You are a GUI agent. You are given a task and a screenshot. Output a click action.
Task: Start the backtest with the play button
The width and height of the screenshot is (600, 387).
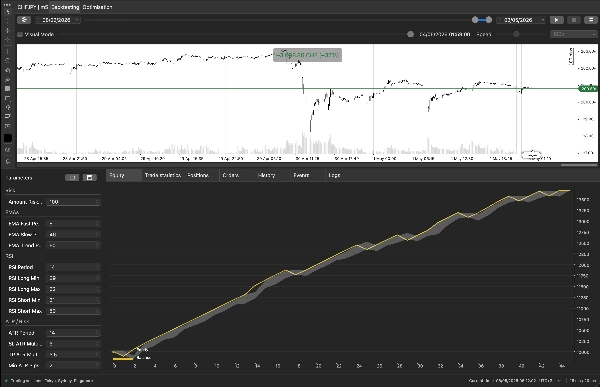[556, 20]
